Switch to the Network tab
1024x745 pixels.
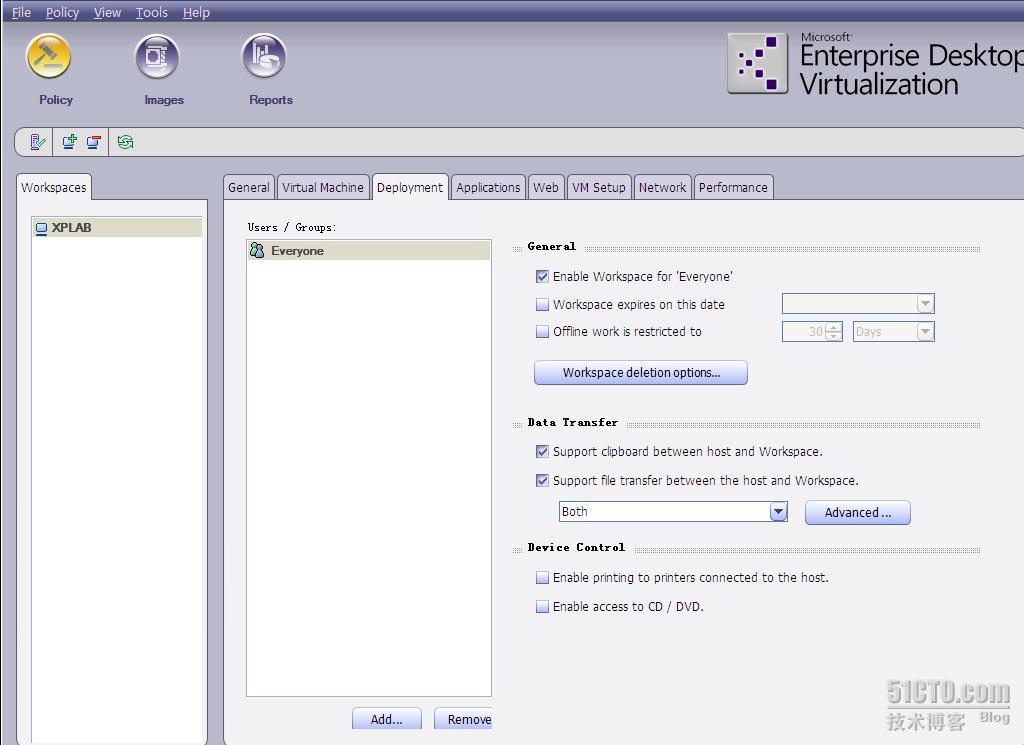[x=662, y=187]
